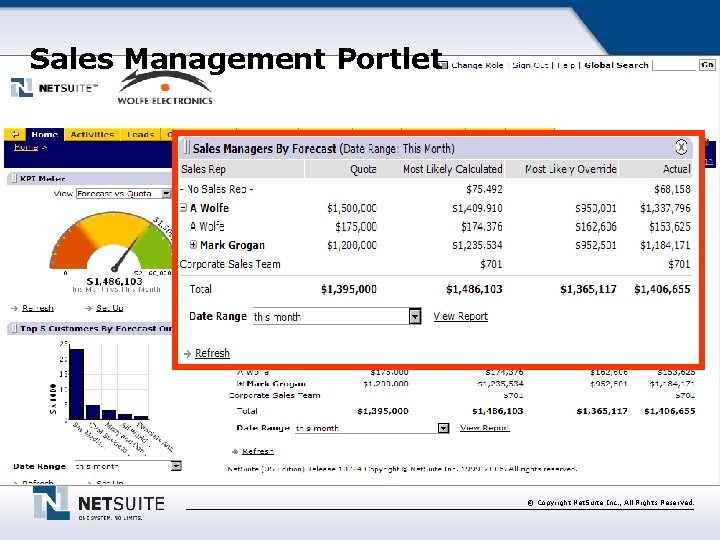Click the Home breadcrumb link
Image resolution: width=720 pixels, height=540 pixels.
26,147
